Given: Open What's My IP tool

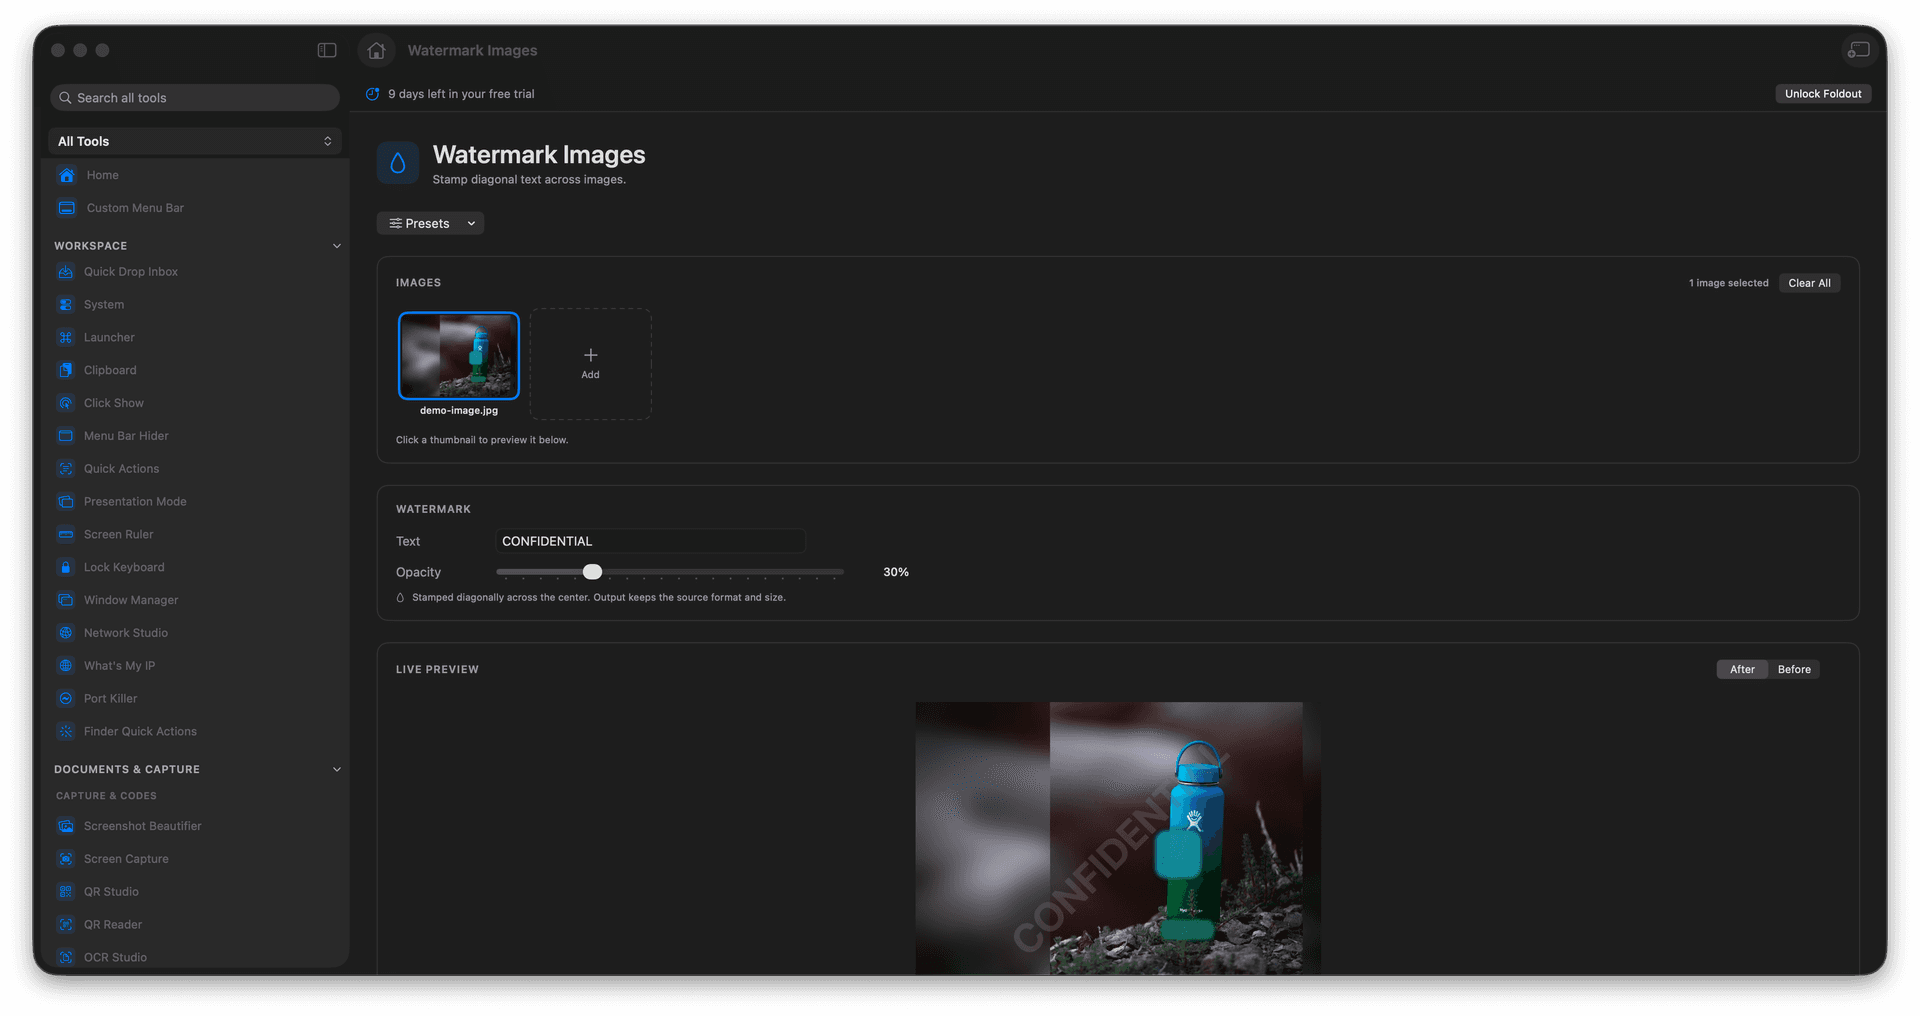Looking at the screenshot, I should 196,666.
